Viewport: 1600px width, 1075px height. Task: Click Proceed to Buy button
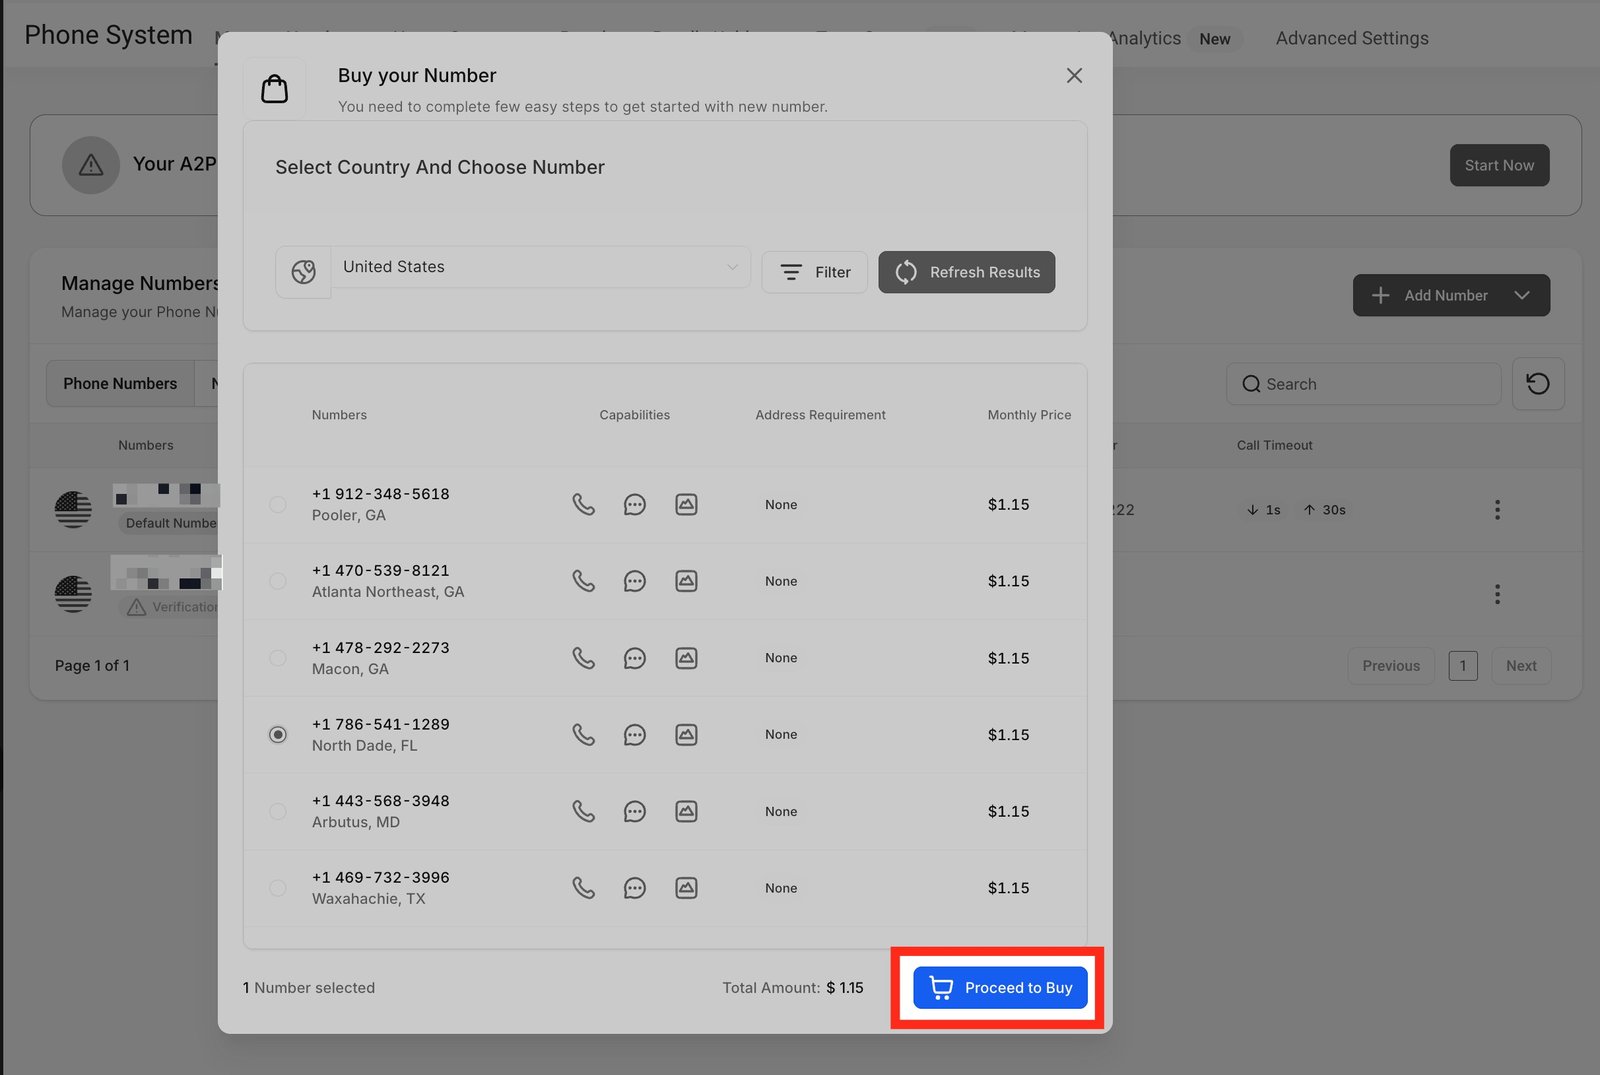pyautogui.click(x=1000, y=988)
